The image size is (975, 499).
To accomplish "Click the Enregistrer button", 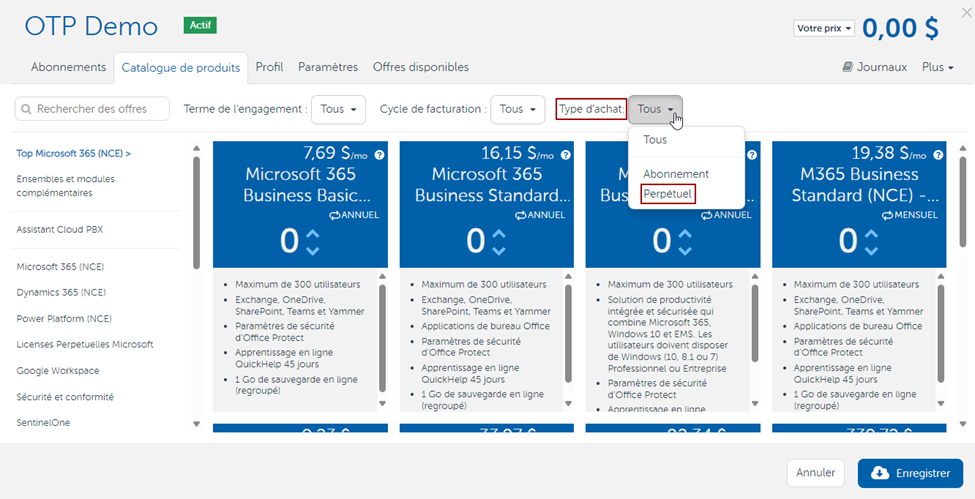I will click(x=910, y=473).
